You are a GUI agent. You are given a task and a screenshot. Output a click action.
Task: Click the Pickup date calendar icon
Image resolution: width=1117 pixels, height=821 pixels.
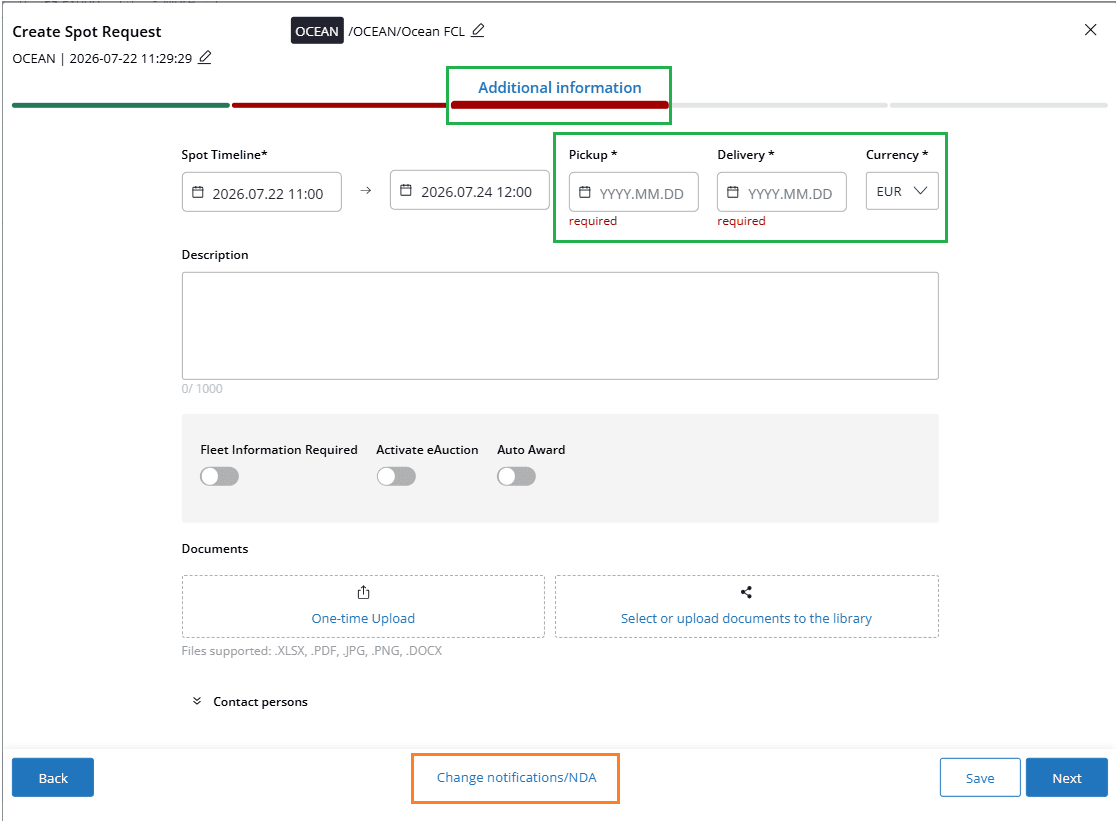tap(585, 192)
